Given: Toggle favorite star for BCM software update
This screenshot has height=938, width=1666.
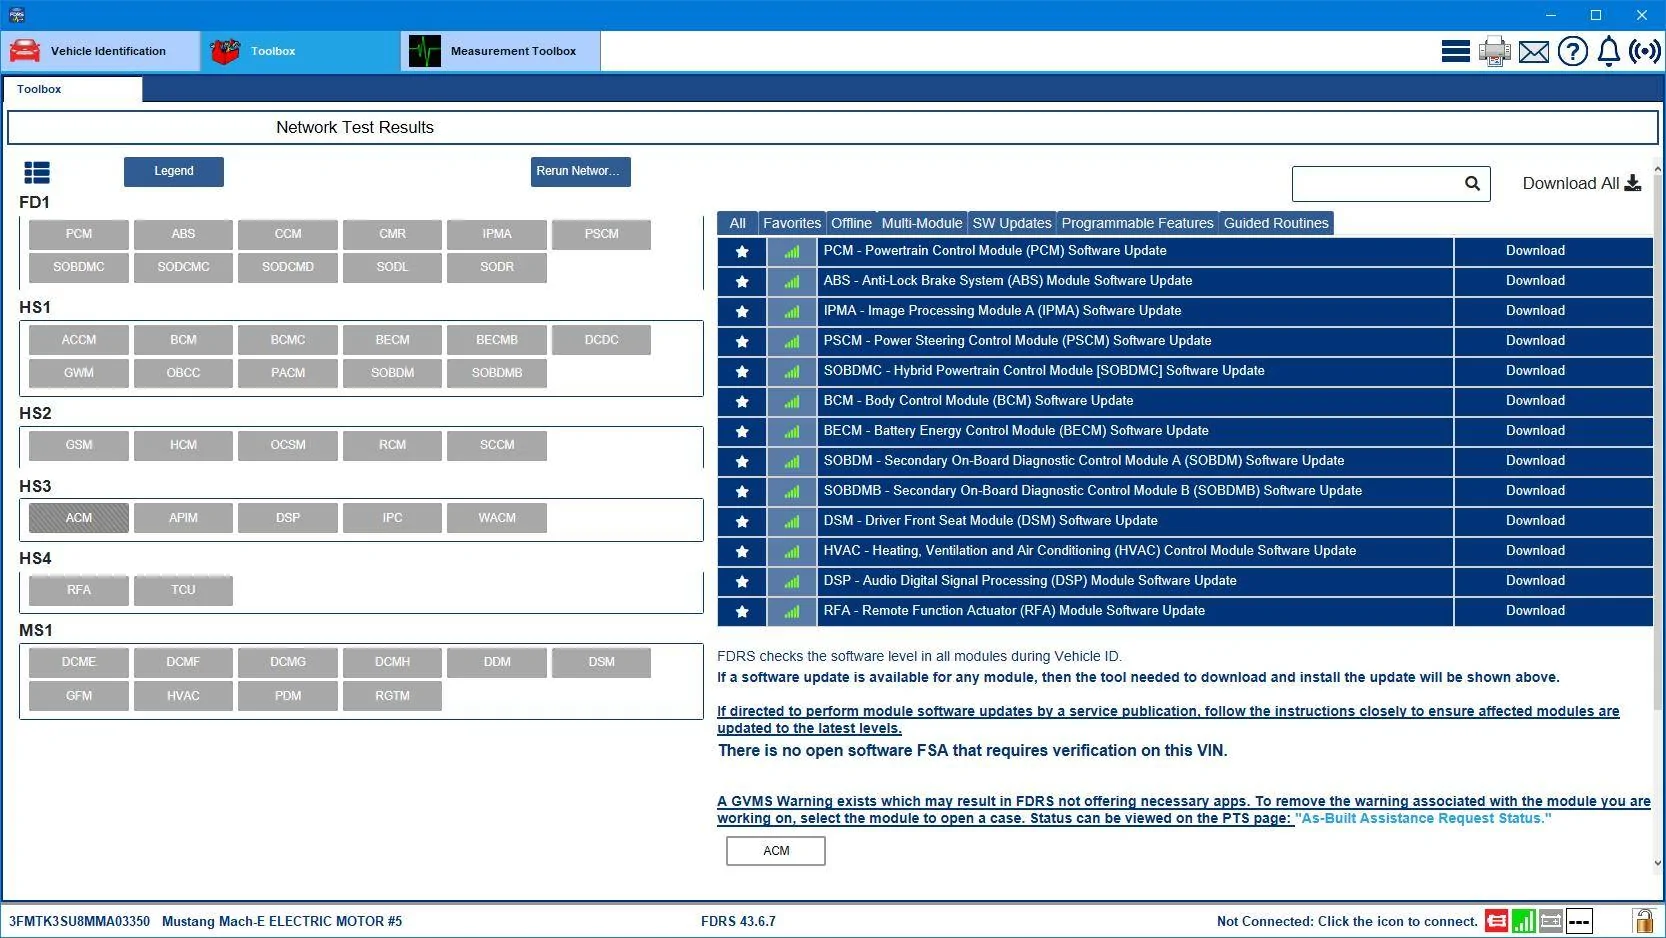Looking at the screenshot, I should 742,402.
